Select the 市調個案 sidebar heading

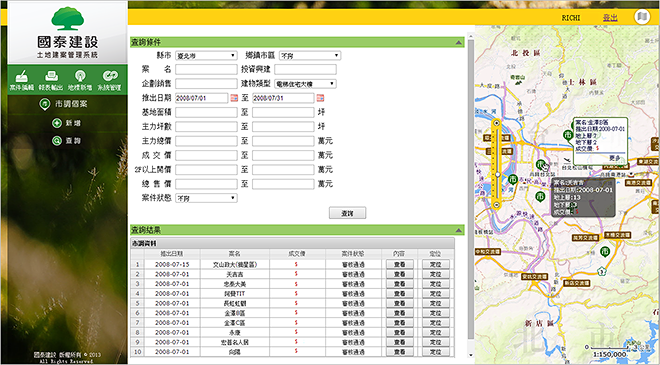pyautogui.click(x=64, y=104)
